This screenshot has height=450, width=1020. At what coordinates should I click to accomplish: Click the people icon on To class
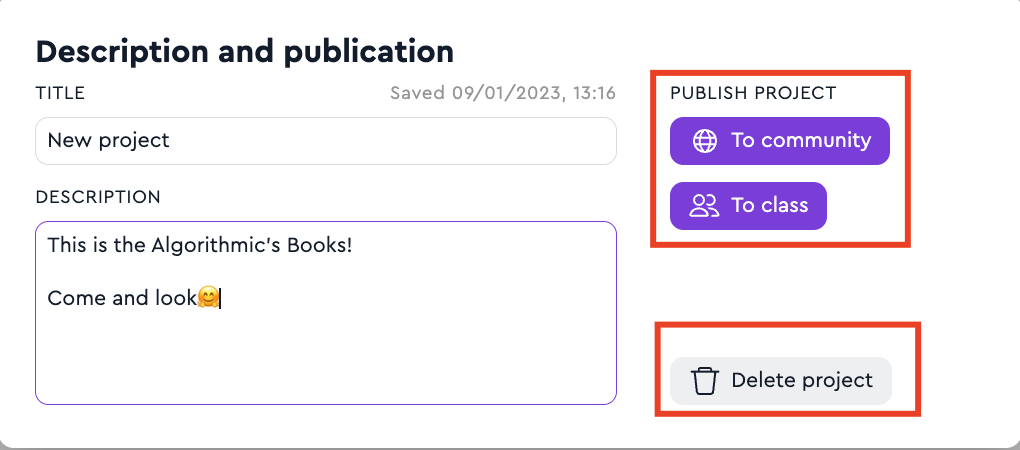pyautogui.click(x=705, y=206)
